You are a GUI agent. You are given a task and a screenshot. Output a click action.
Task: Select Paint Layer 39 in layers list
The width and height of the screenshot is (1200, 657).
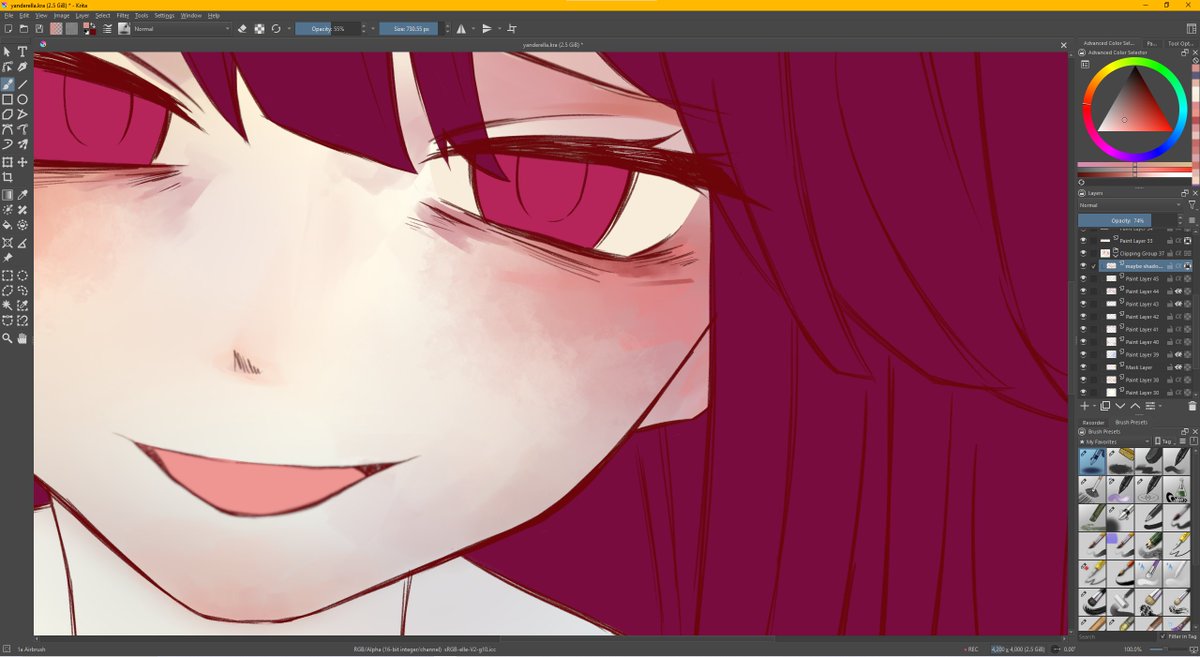click(x=1141, y=354)
